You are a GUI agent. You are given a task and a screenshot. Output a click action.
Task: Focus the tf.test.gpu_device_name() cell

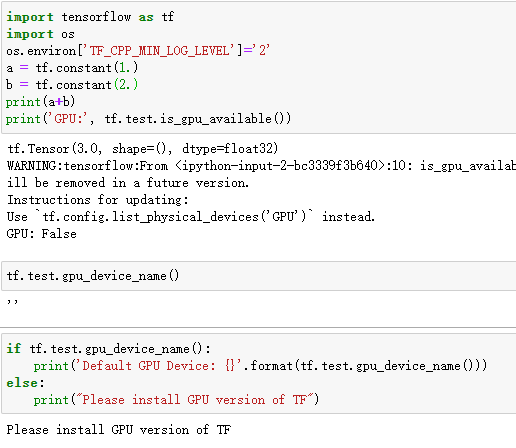[x=259, y=276]
